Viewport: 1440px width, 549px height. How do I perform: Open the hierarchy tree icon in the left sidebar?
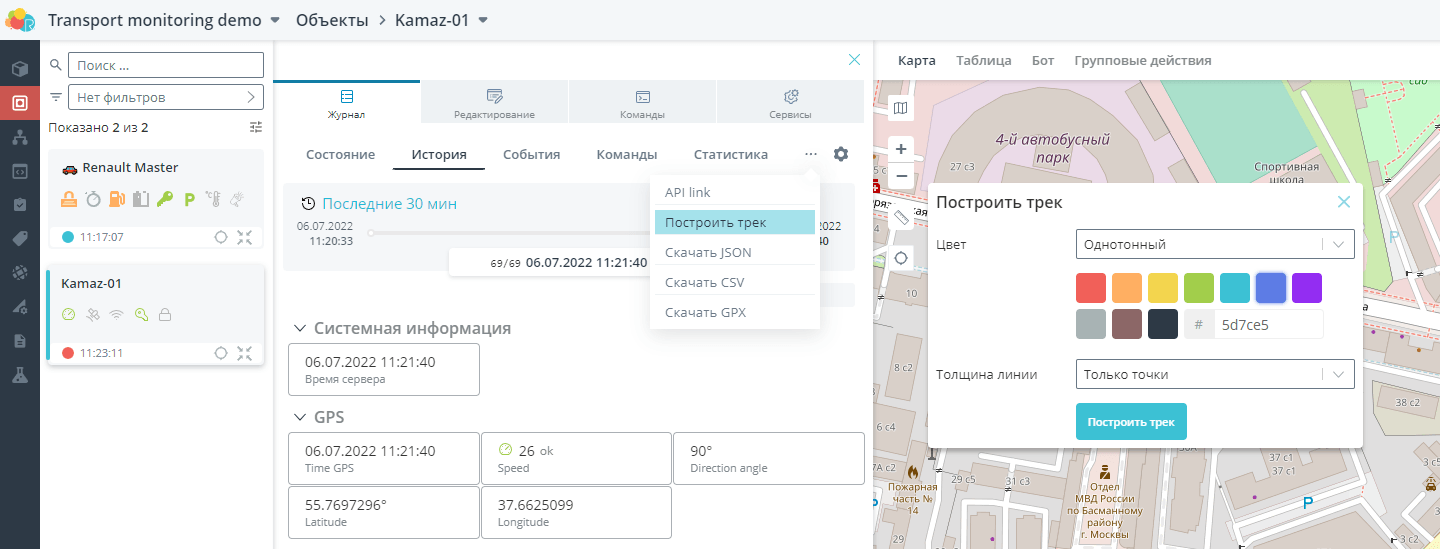click(x=19, y=137)
